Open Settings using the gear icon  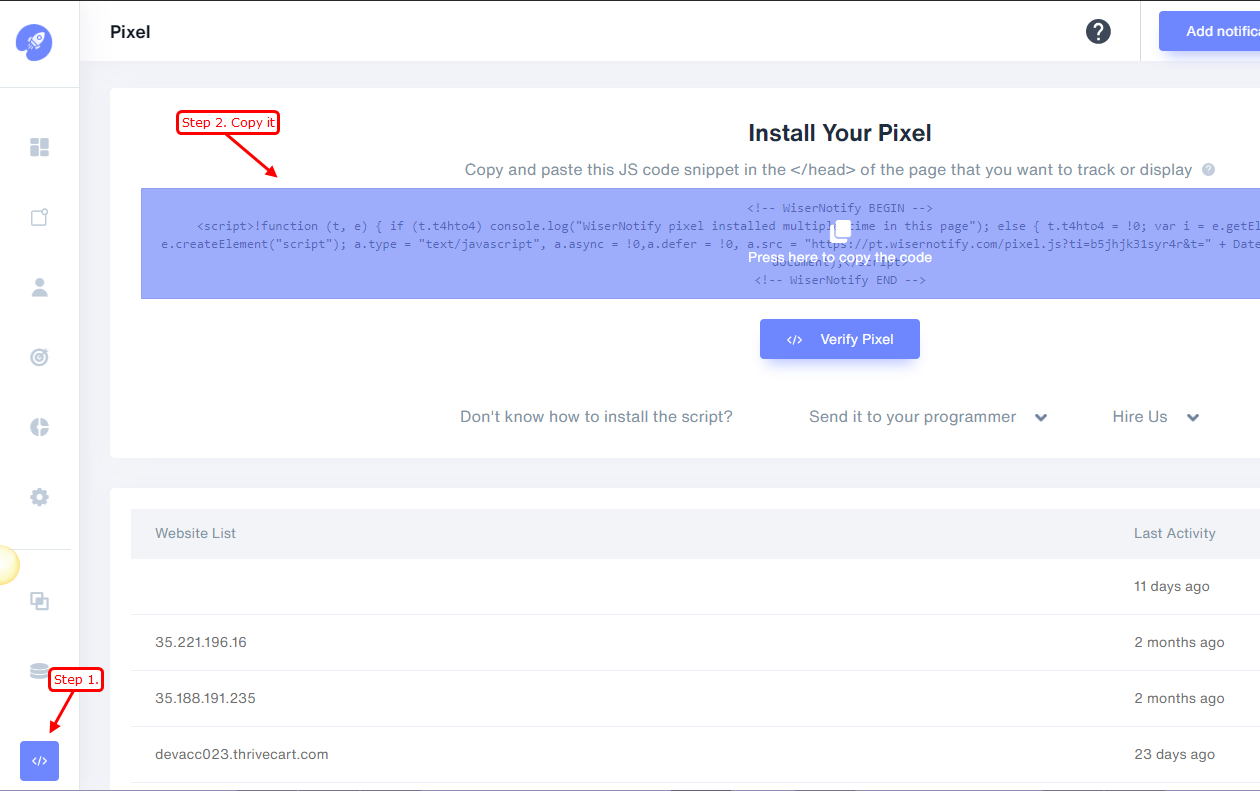[x=40, y=497]
